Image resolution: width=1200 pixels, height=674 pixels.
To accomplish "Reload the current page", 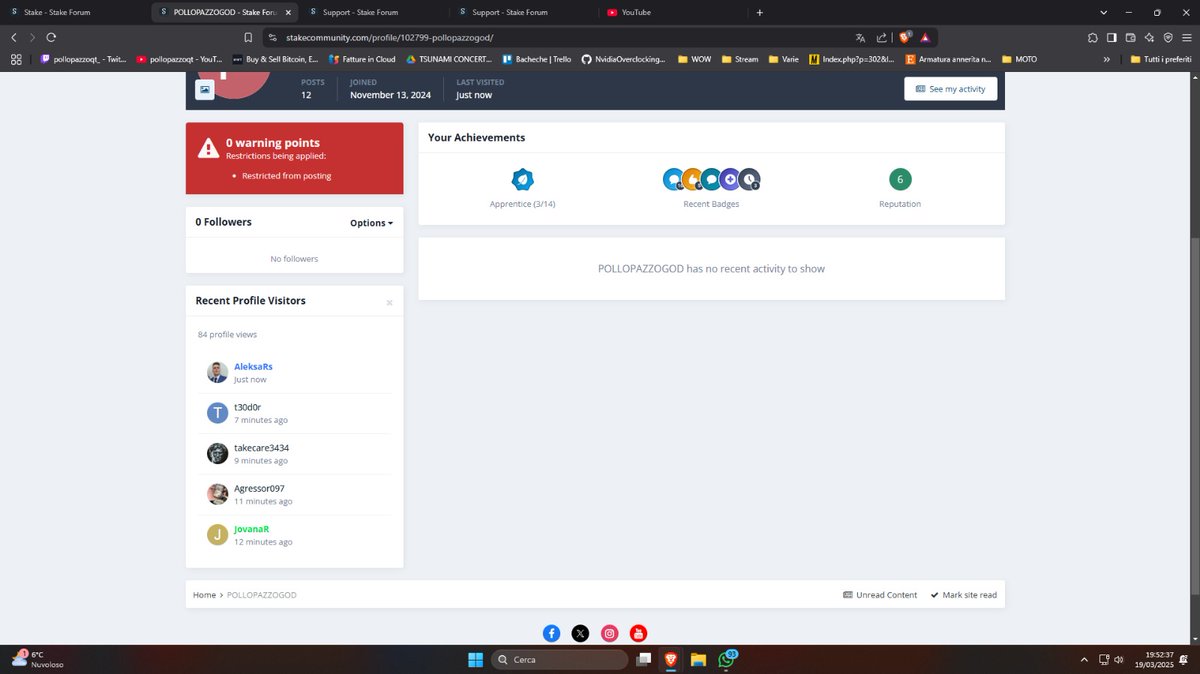I will 51,37.
